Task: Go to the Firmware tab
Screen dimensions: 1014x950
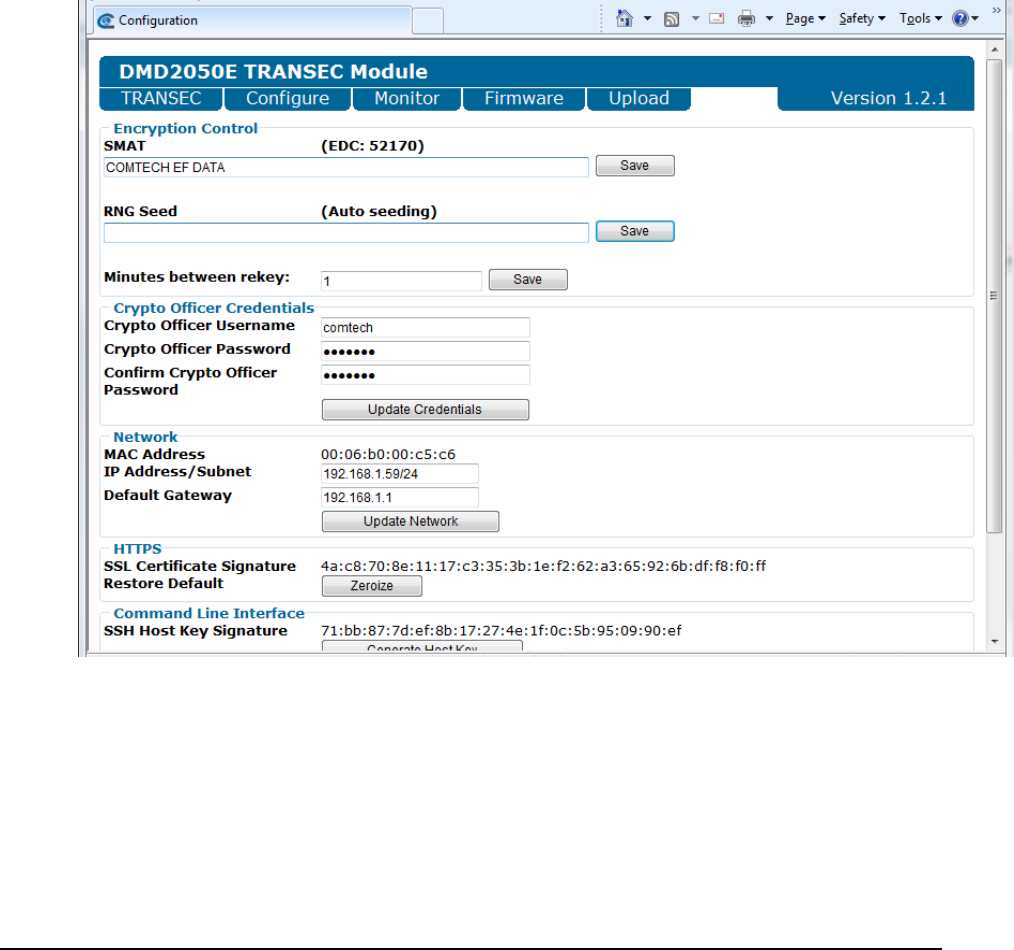Action: coord(523,98)
